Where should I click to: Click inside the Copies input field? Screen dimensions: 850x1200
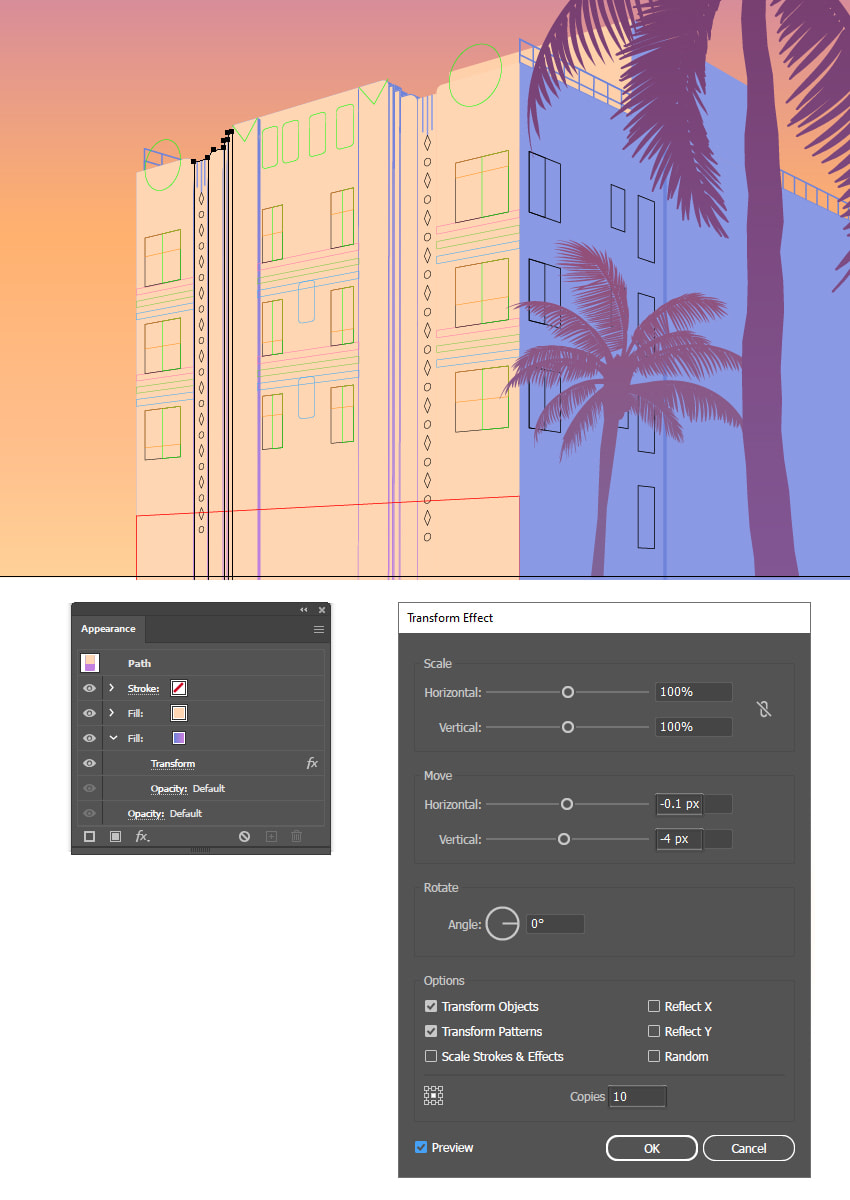coord(637,1096)
